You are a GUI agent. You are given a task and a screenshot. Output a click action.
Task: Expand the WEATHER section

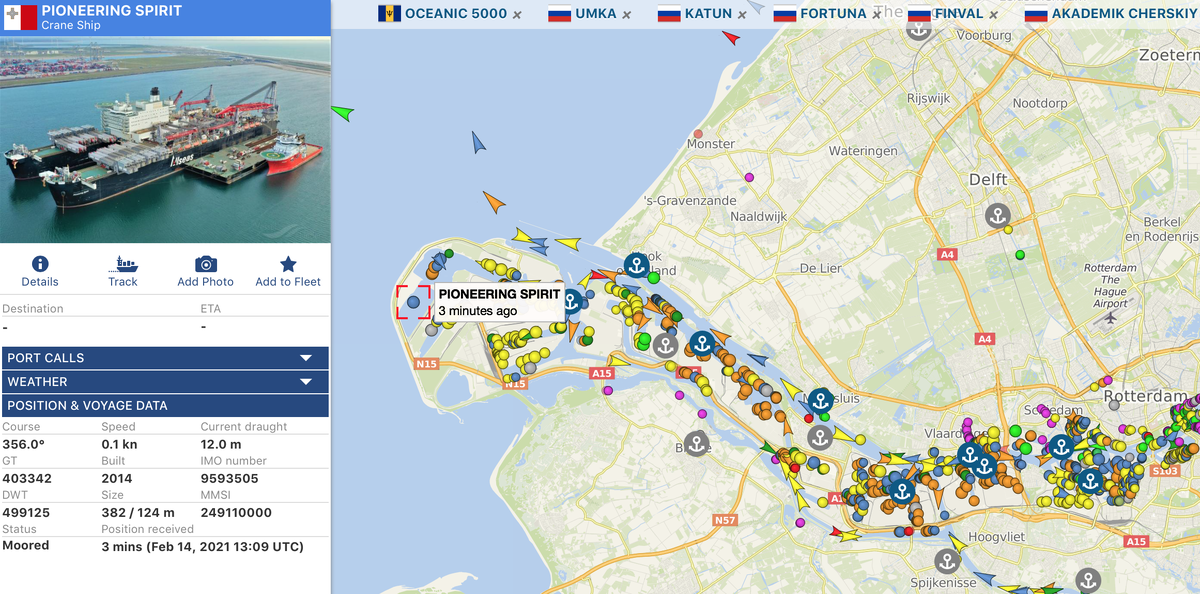pyautogui.click(x=165, y=382)
